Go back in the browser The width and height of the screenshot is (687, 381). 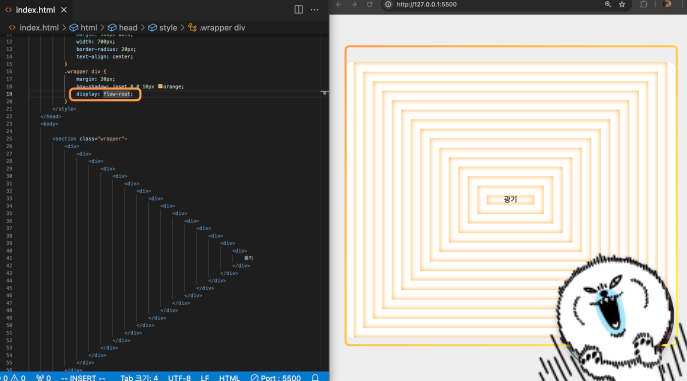[x=339, y=4]
